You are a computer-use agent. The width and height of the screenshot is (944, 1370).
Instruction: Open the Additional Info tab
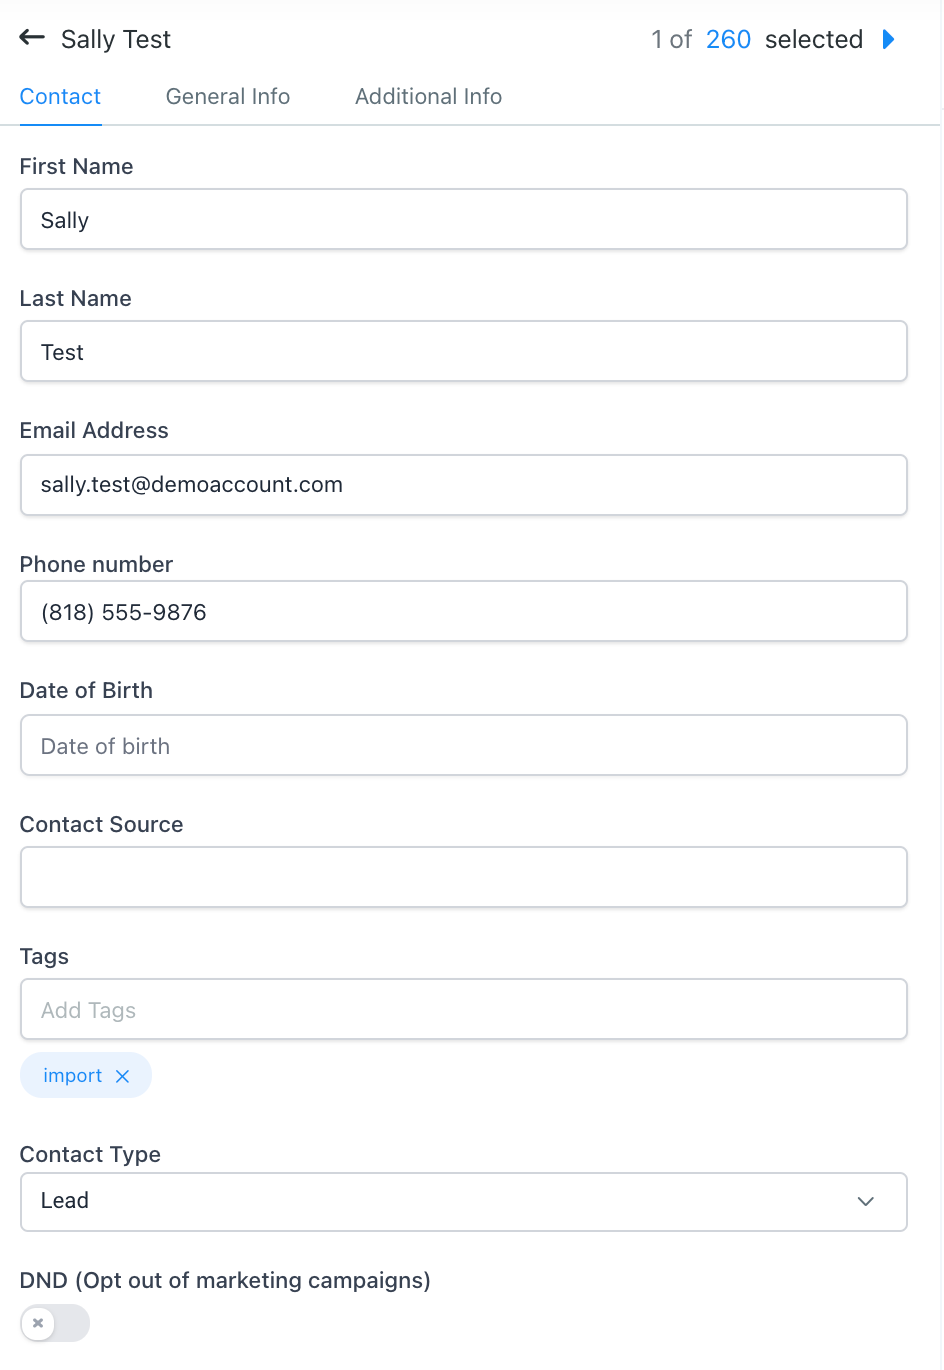point(428,97)
